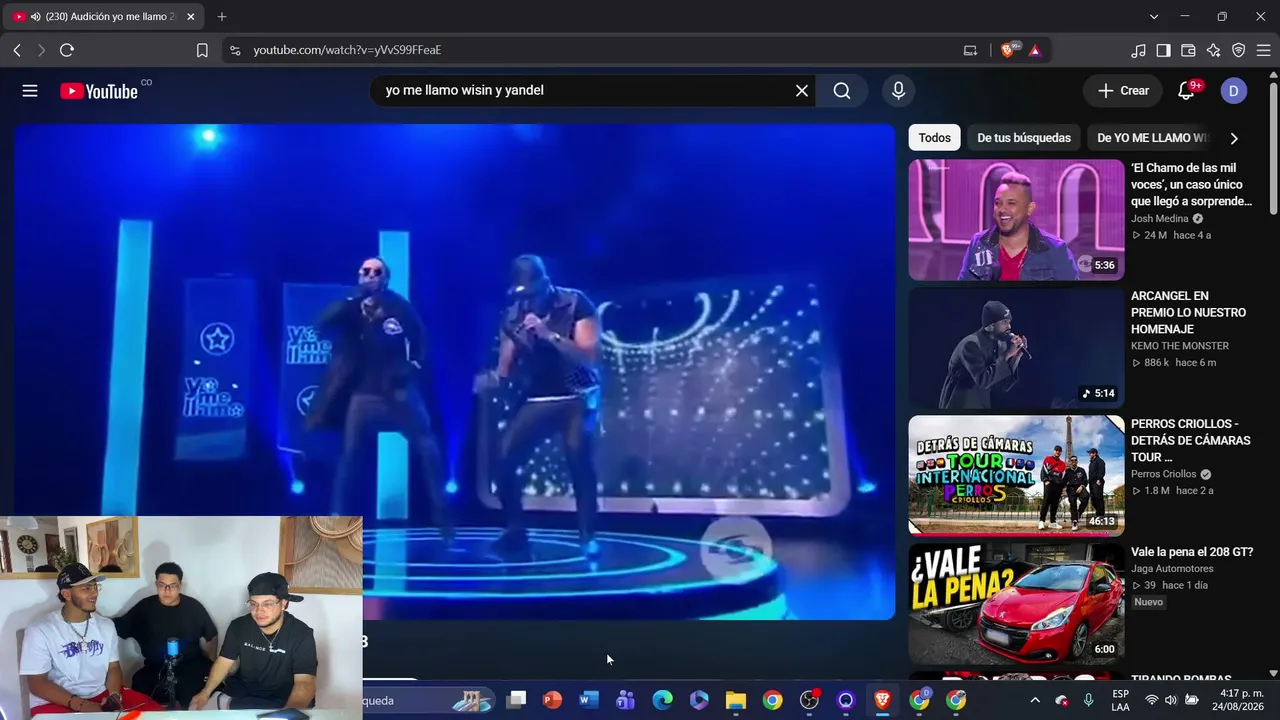Click the video player to pause
The width and height of the screenshot is (1280, 720).
click(454, 372)
